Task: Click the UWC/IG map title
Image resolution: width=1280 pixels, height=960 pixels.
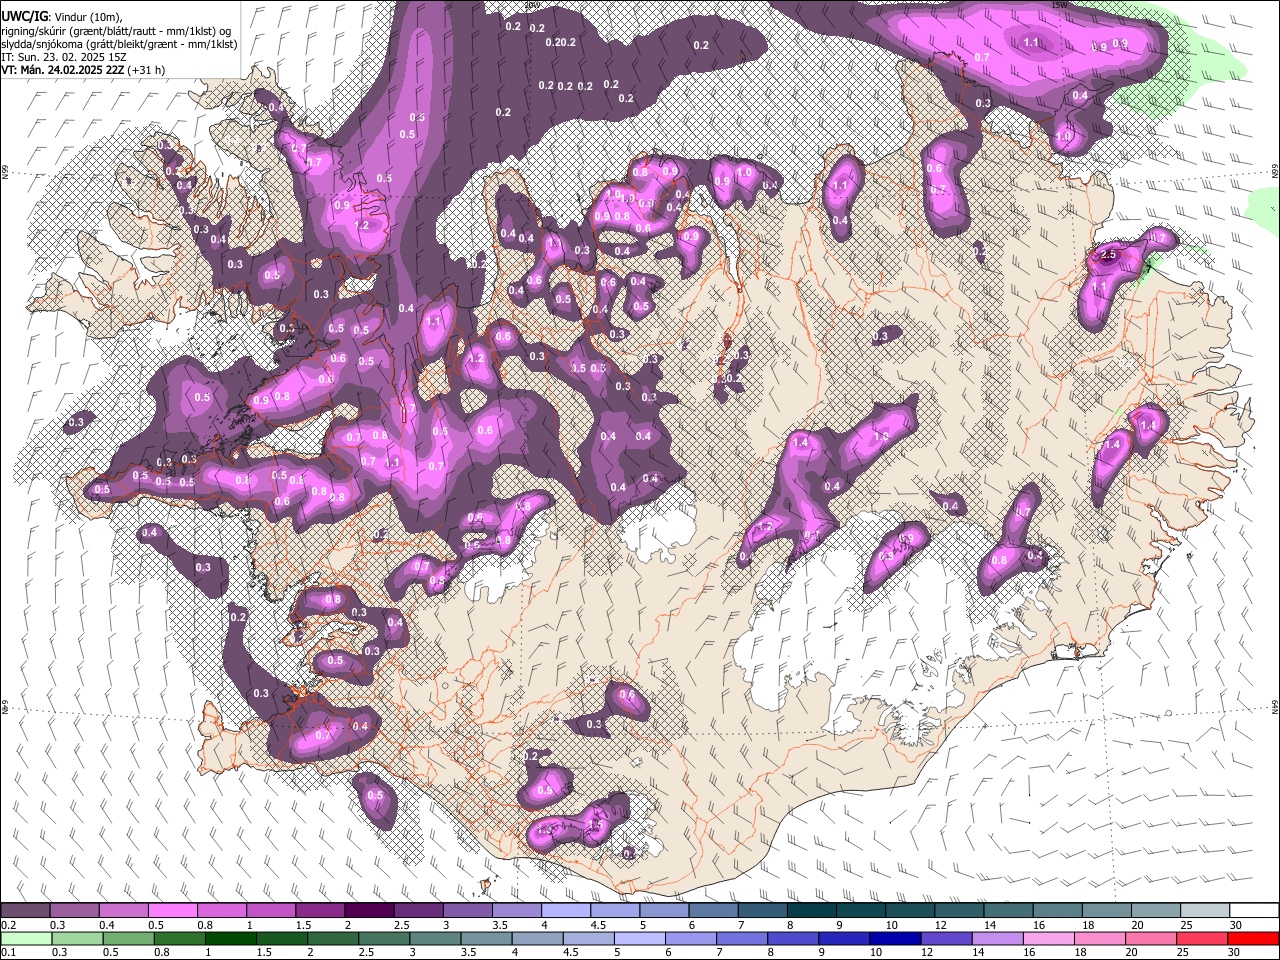Action: pos(24,14)
